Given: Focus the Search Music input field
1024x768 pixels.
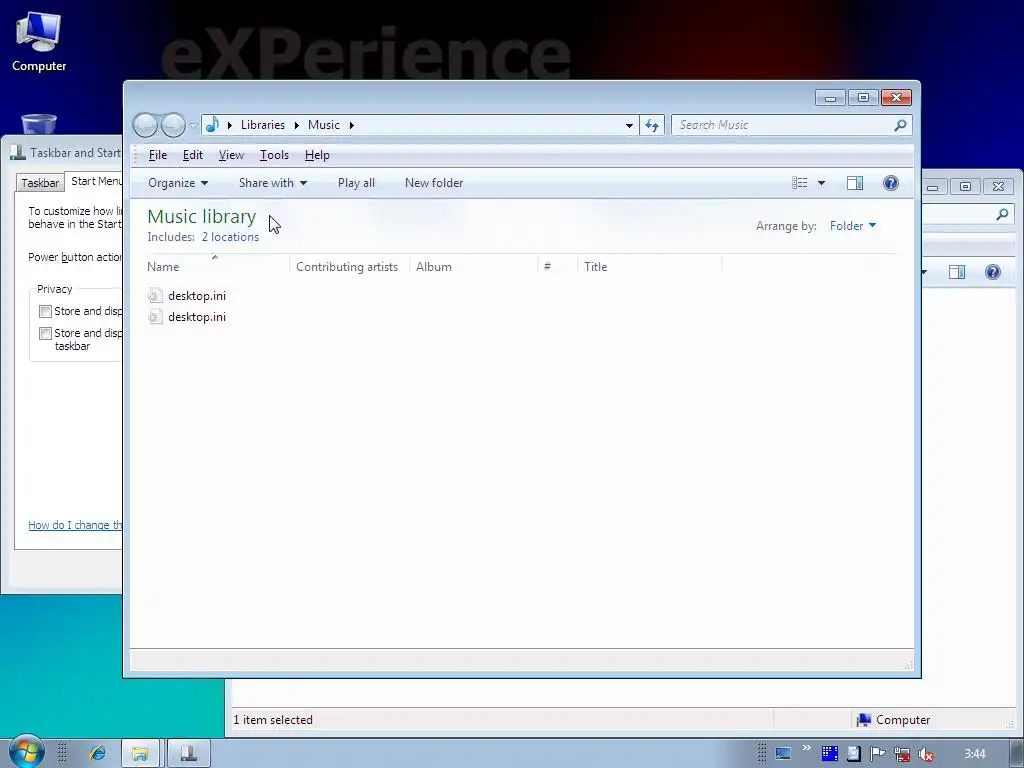Looking at the screenshot, I should pos(782,125).
